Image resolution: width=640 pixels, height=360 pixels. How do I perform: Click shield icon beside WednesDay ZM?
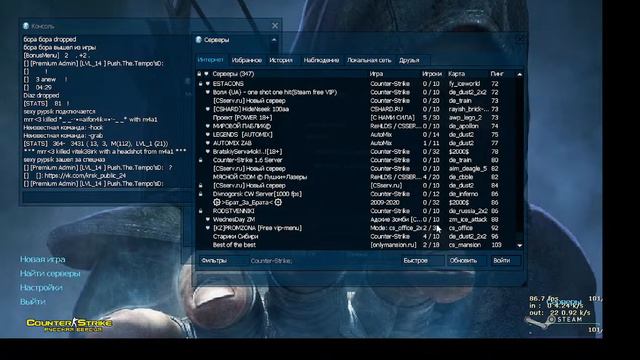click(x=207, y=220)
